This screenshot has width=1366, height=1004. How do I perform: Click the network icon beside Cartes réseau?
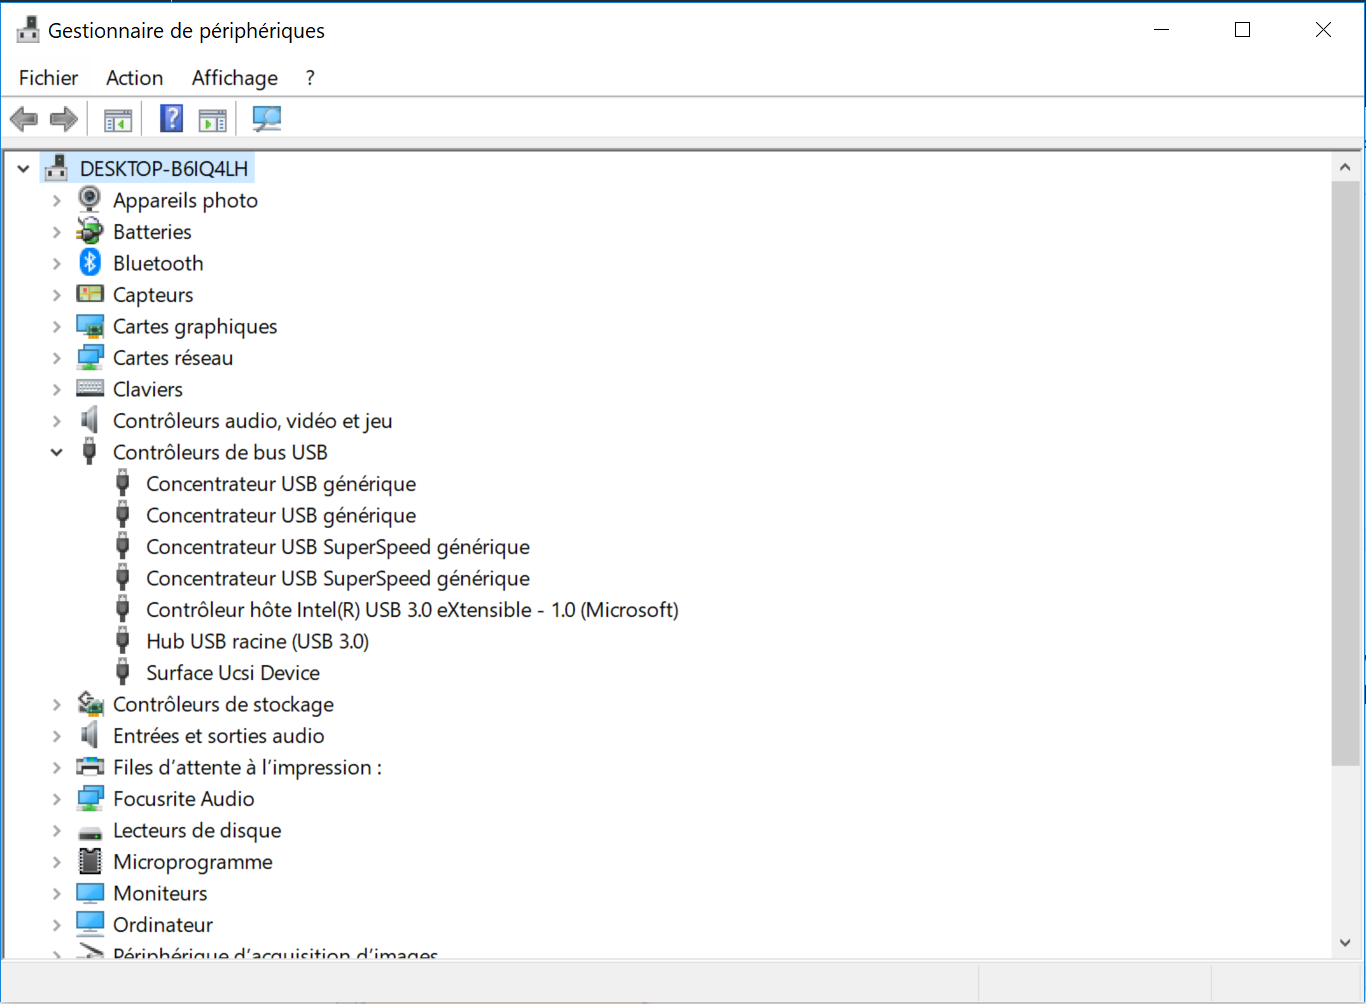point(90,357)
